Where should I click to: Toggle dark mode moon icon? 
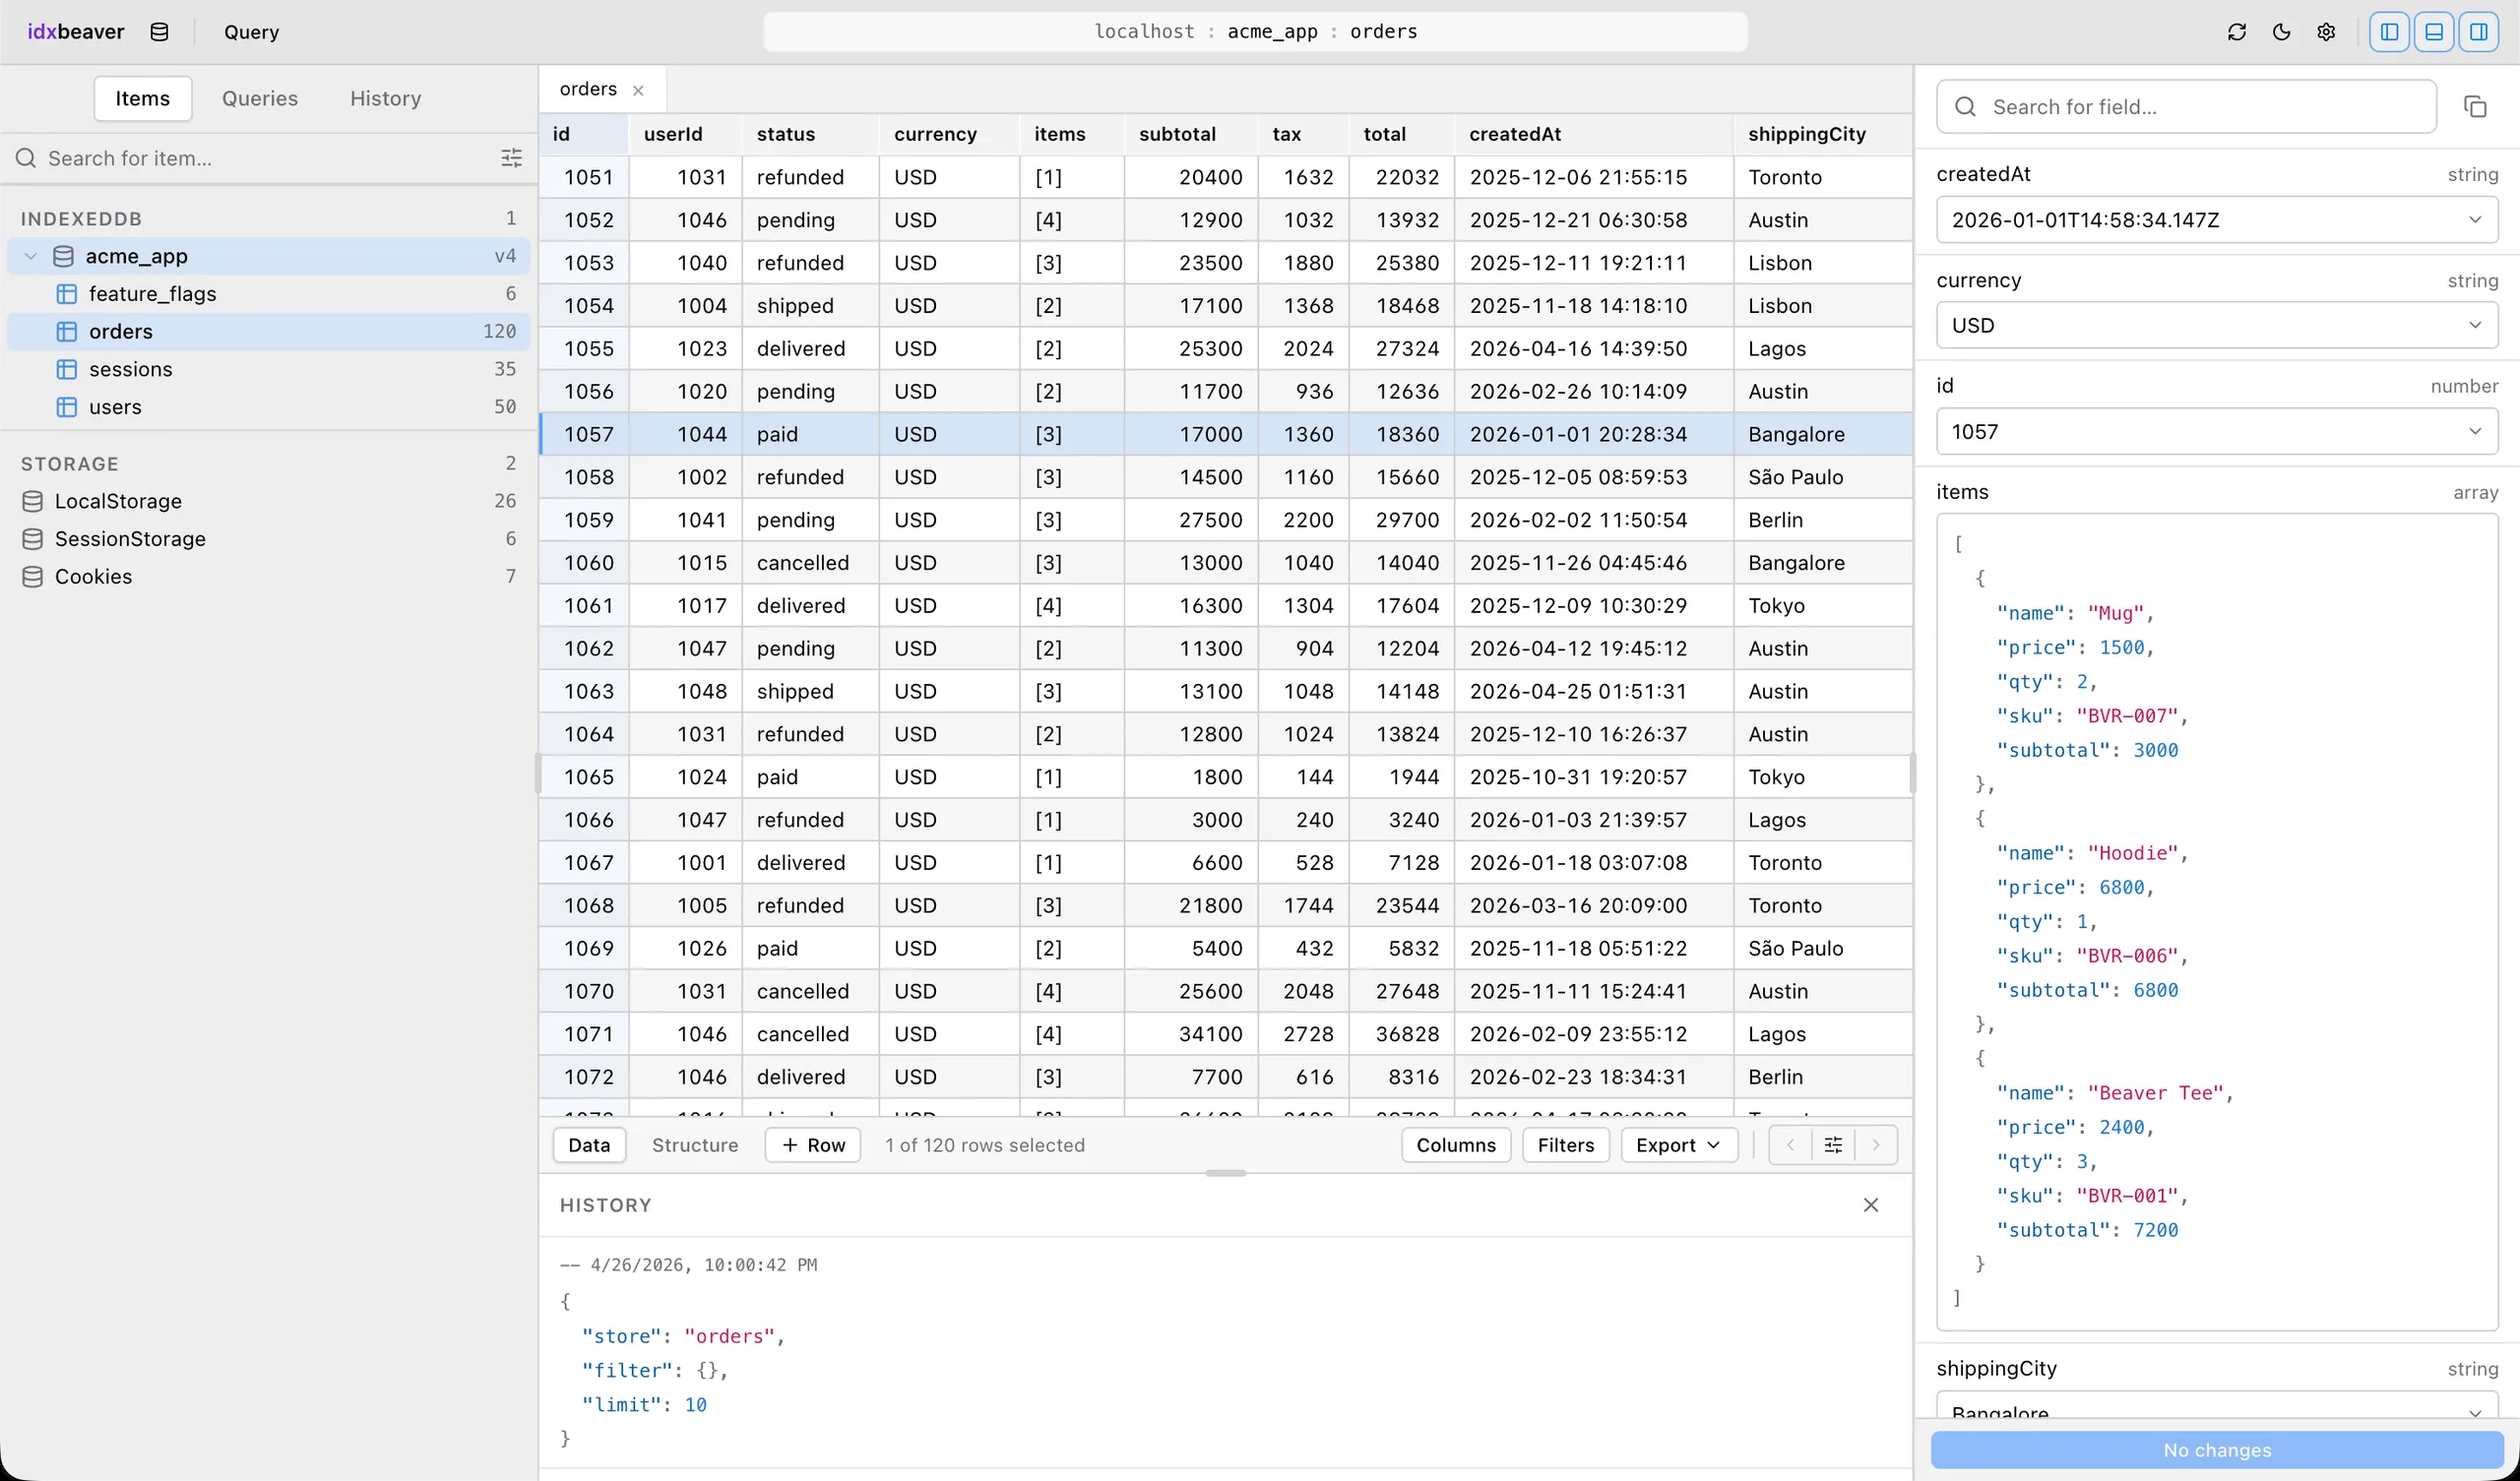(2282, 32)
